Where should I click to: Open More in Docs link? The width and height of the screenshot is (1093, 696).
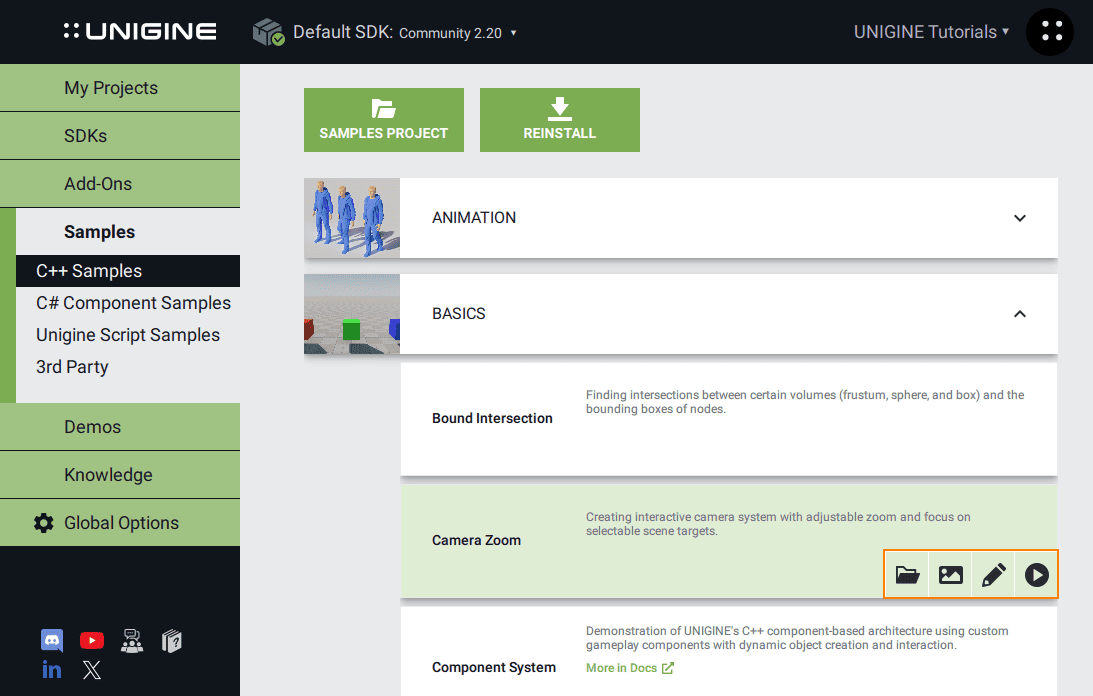coord(629,668)
